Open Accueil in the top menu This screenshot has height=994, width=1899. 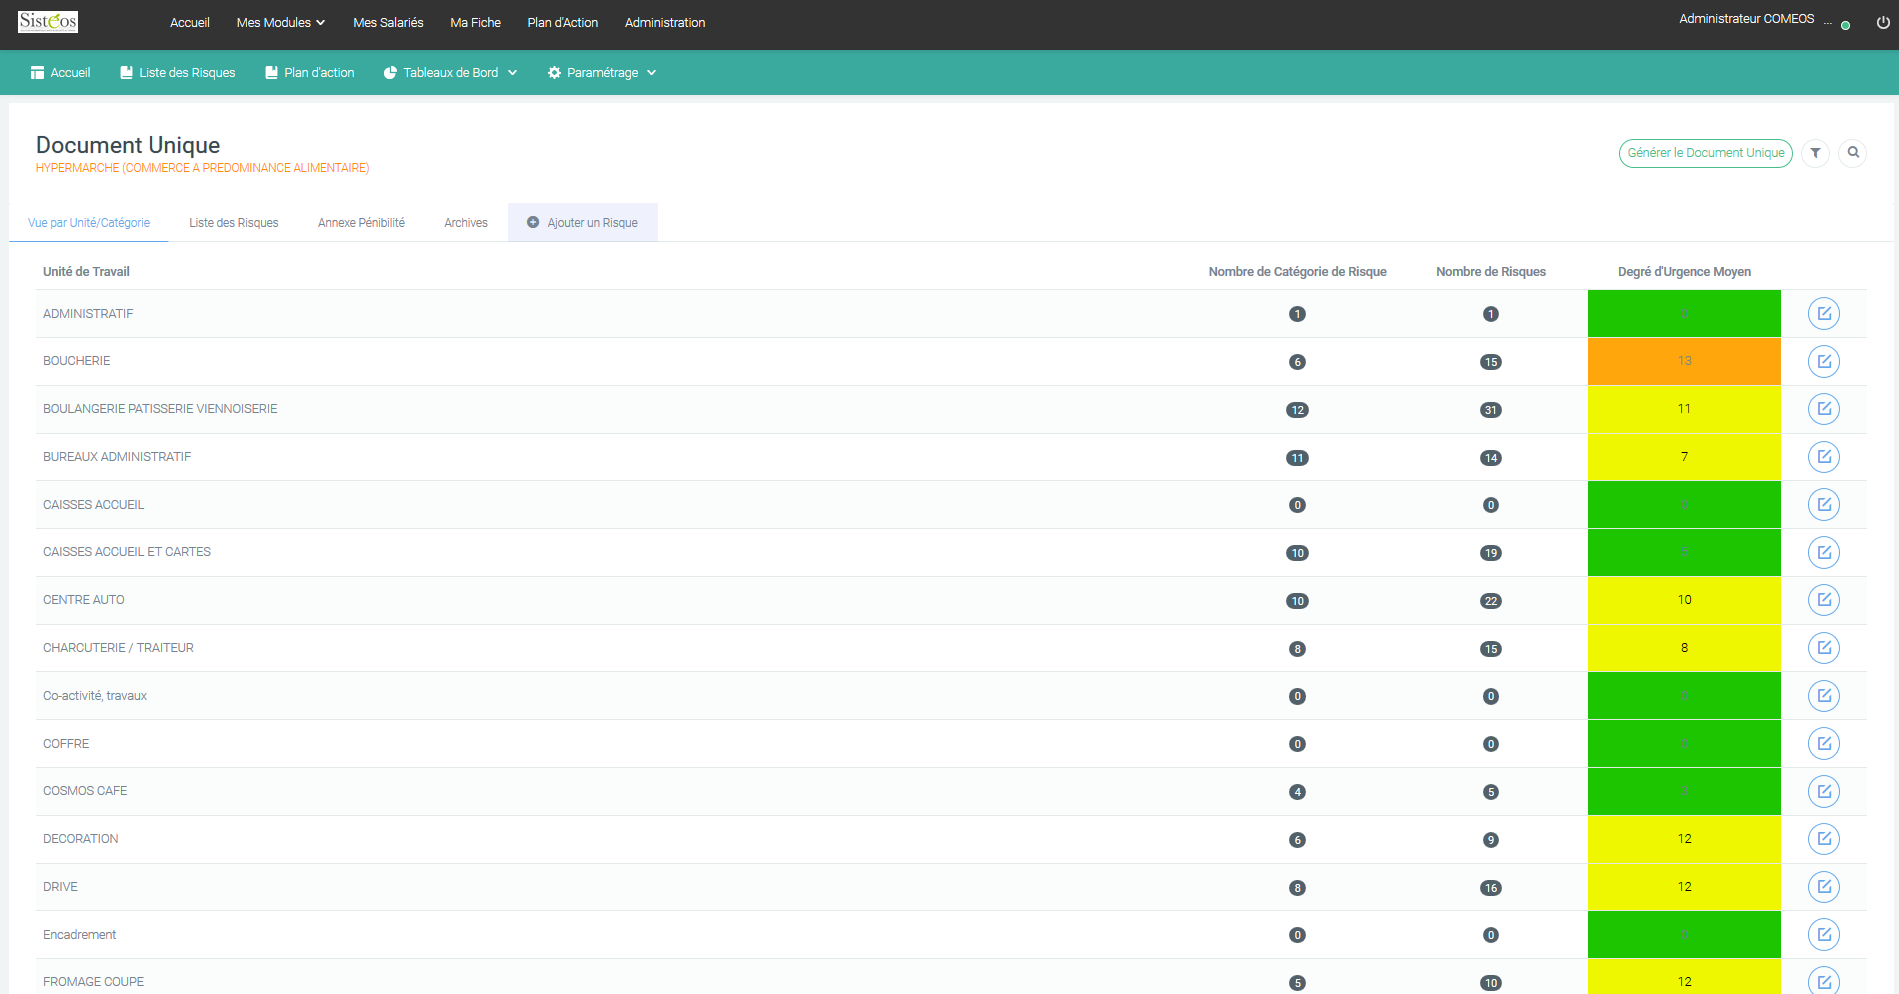(190, 23)
